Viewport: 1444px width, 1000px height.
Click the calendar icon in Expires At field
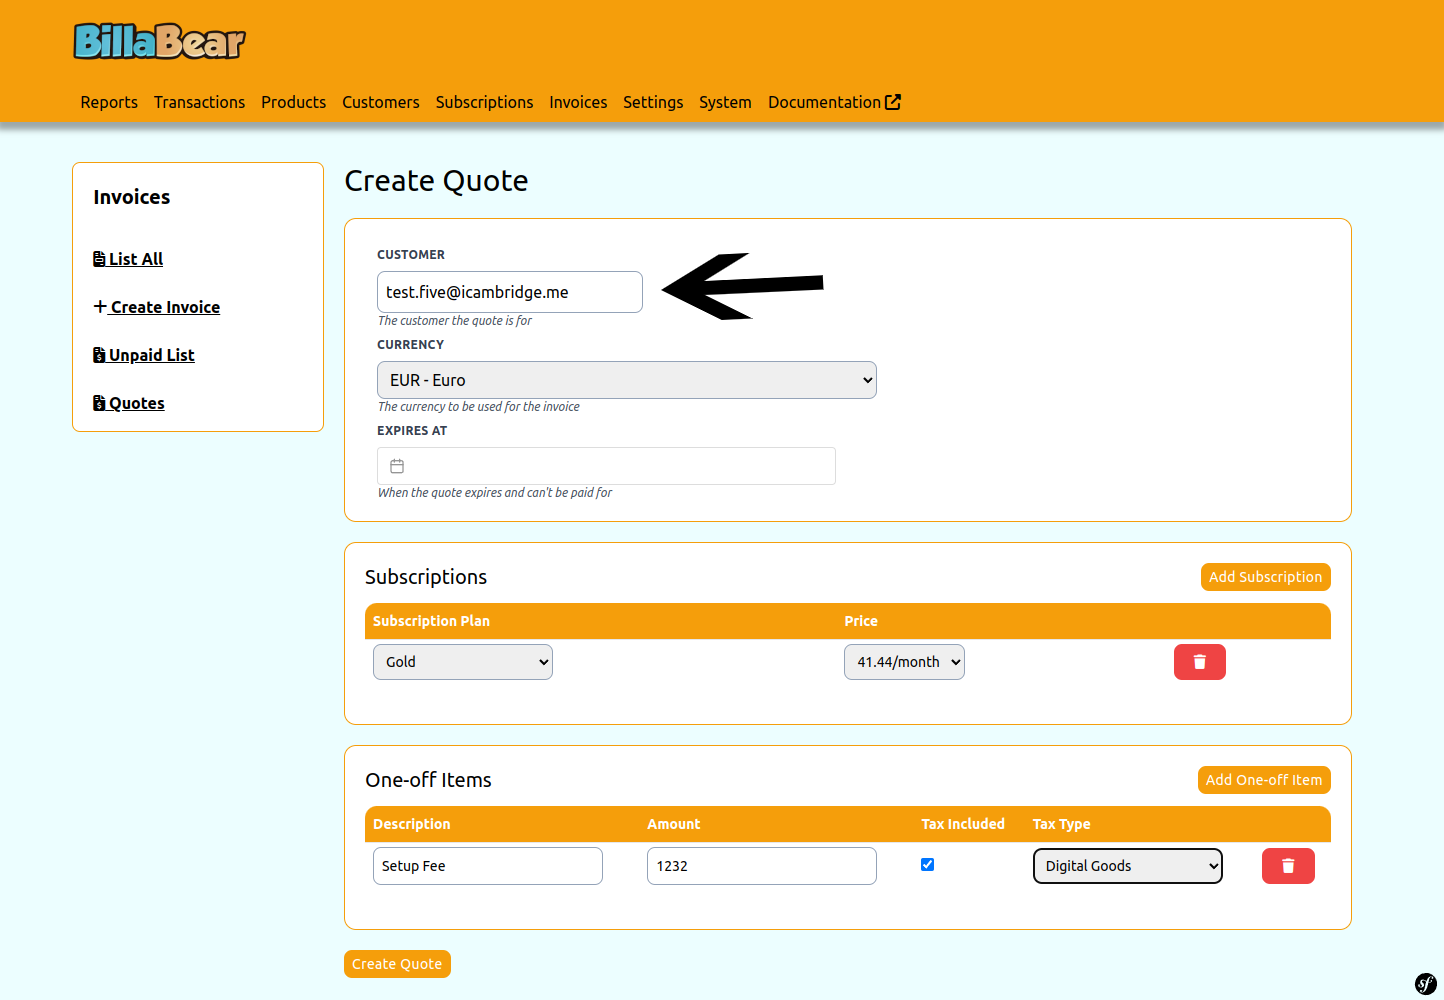click(x=397, y=466)
